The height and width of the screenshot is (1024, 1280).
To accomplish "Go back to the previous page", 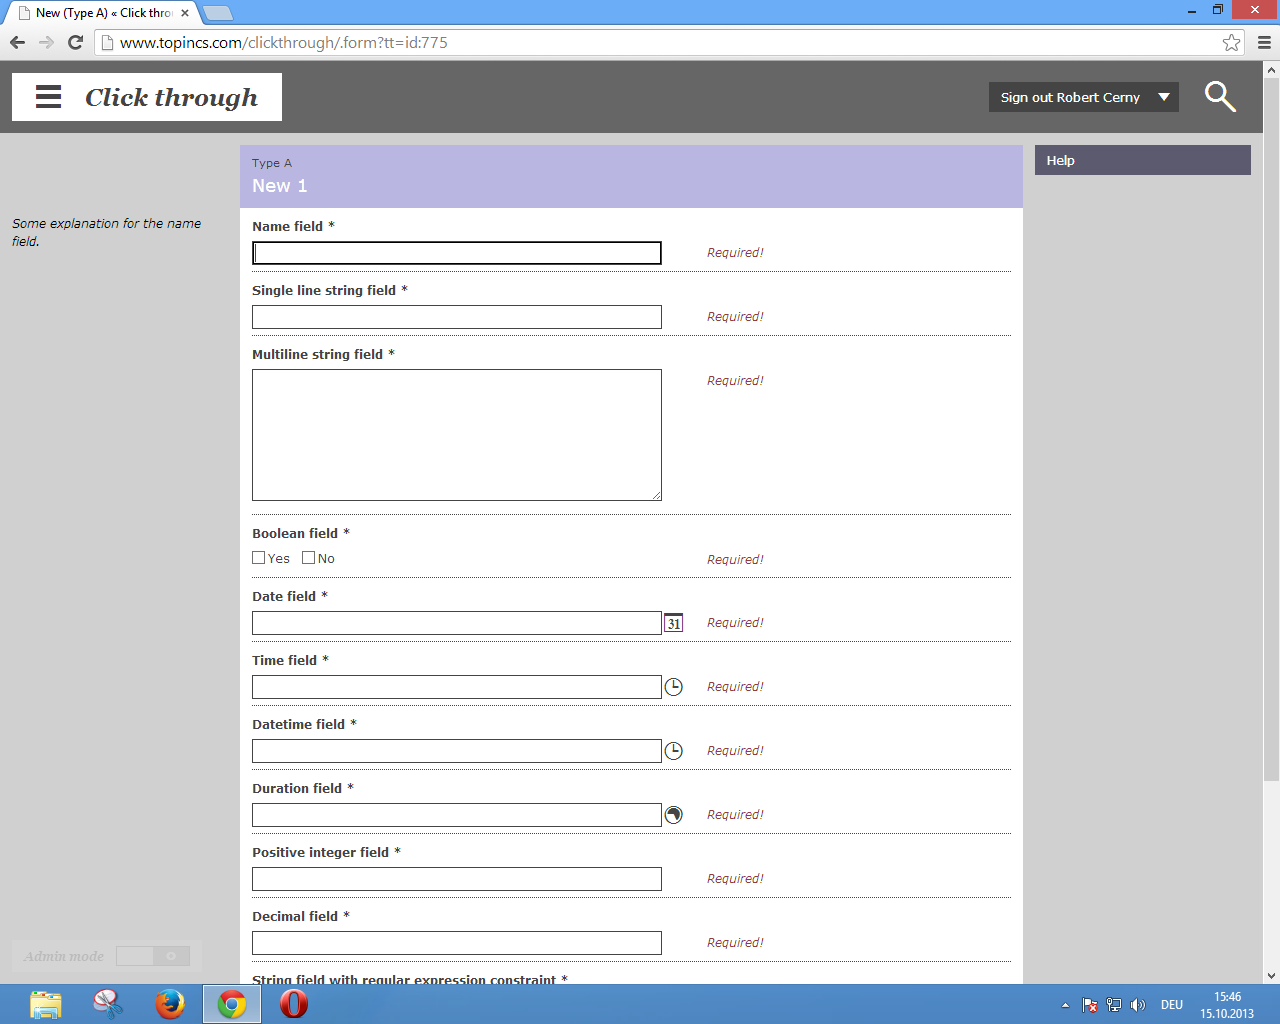I will click(x=17, y=42).
